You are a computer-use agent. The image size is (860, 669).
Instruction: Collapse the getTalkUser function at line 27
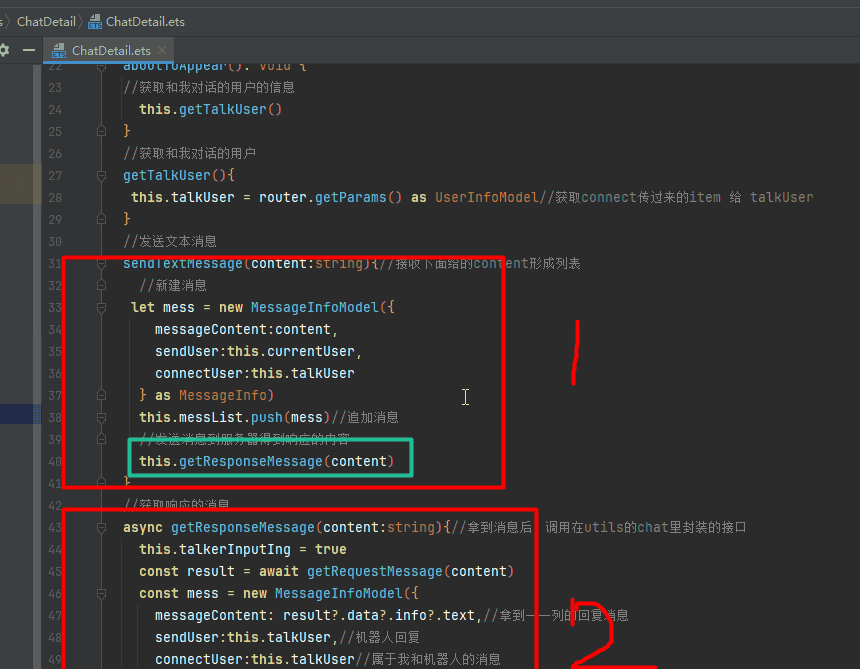(101, 176)
